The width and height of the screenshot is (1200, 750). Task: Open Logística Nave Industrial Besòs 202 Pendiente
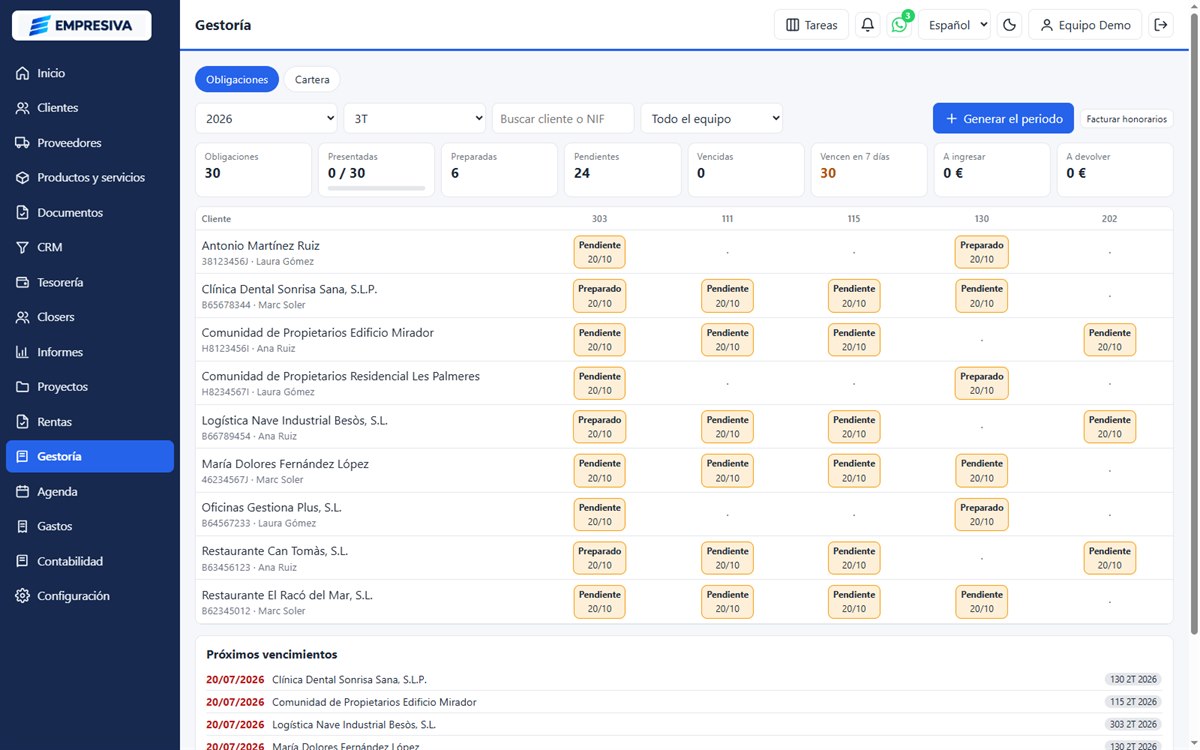[x=1110, y=427]
